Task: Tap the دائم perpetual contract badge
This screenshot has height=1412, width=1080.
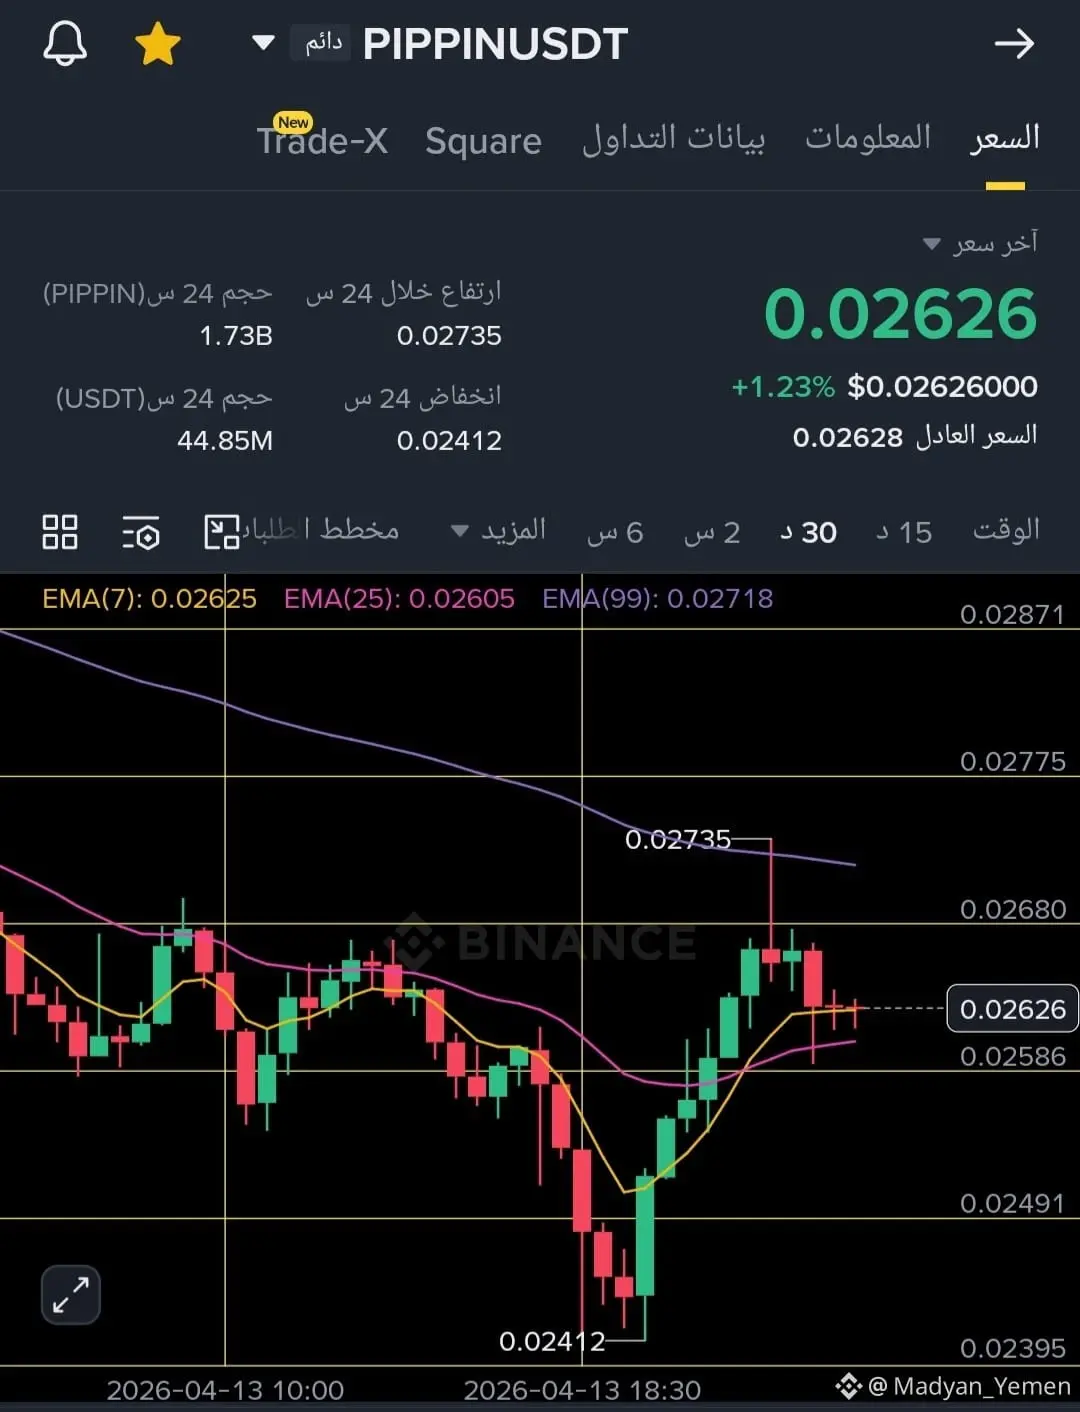Action: point(321,43)
